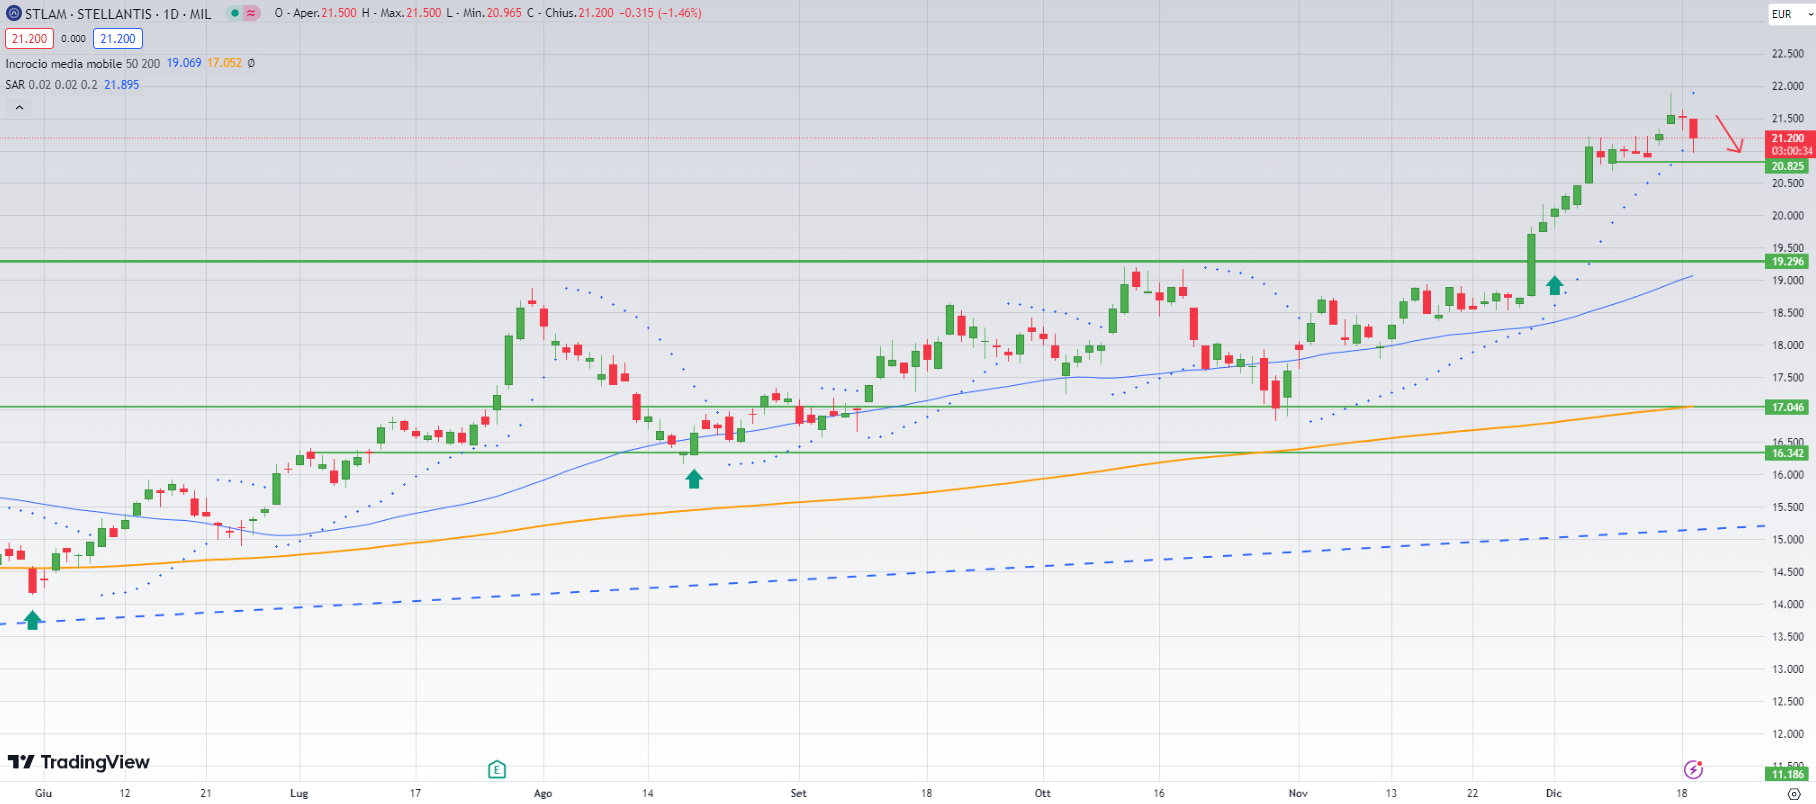This screenshot has height=804, width=1816.
Task: Click the Set label on time axis
Action: pos(798,793)
